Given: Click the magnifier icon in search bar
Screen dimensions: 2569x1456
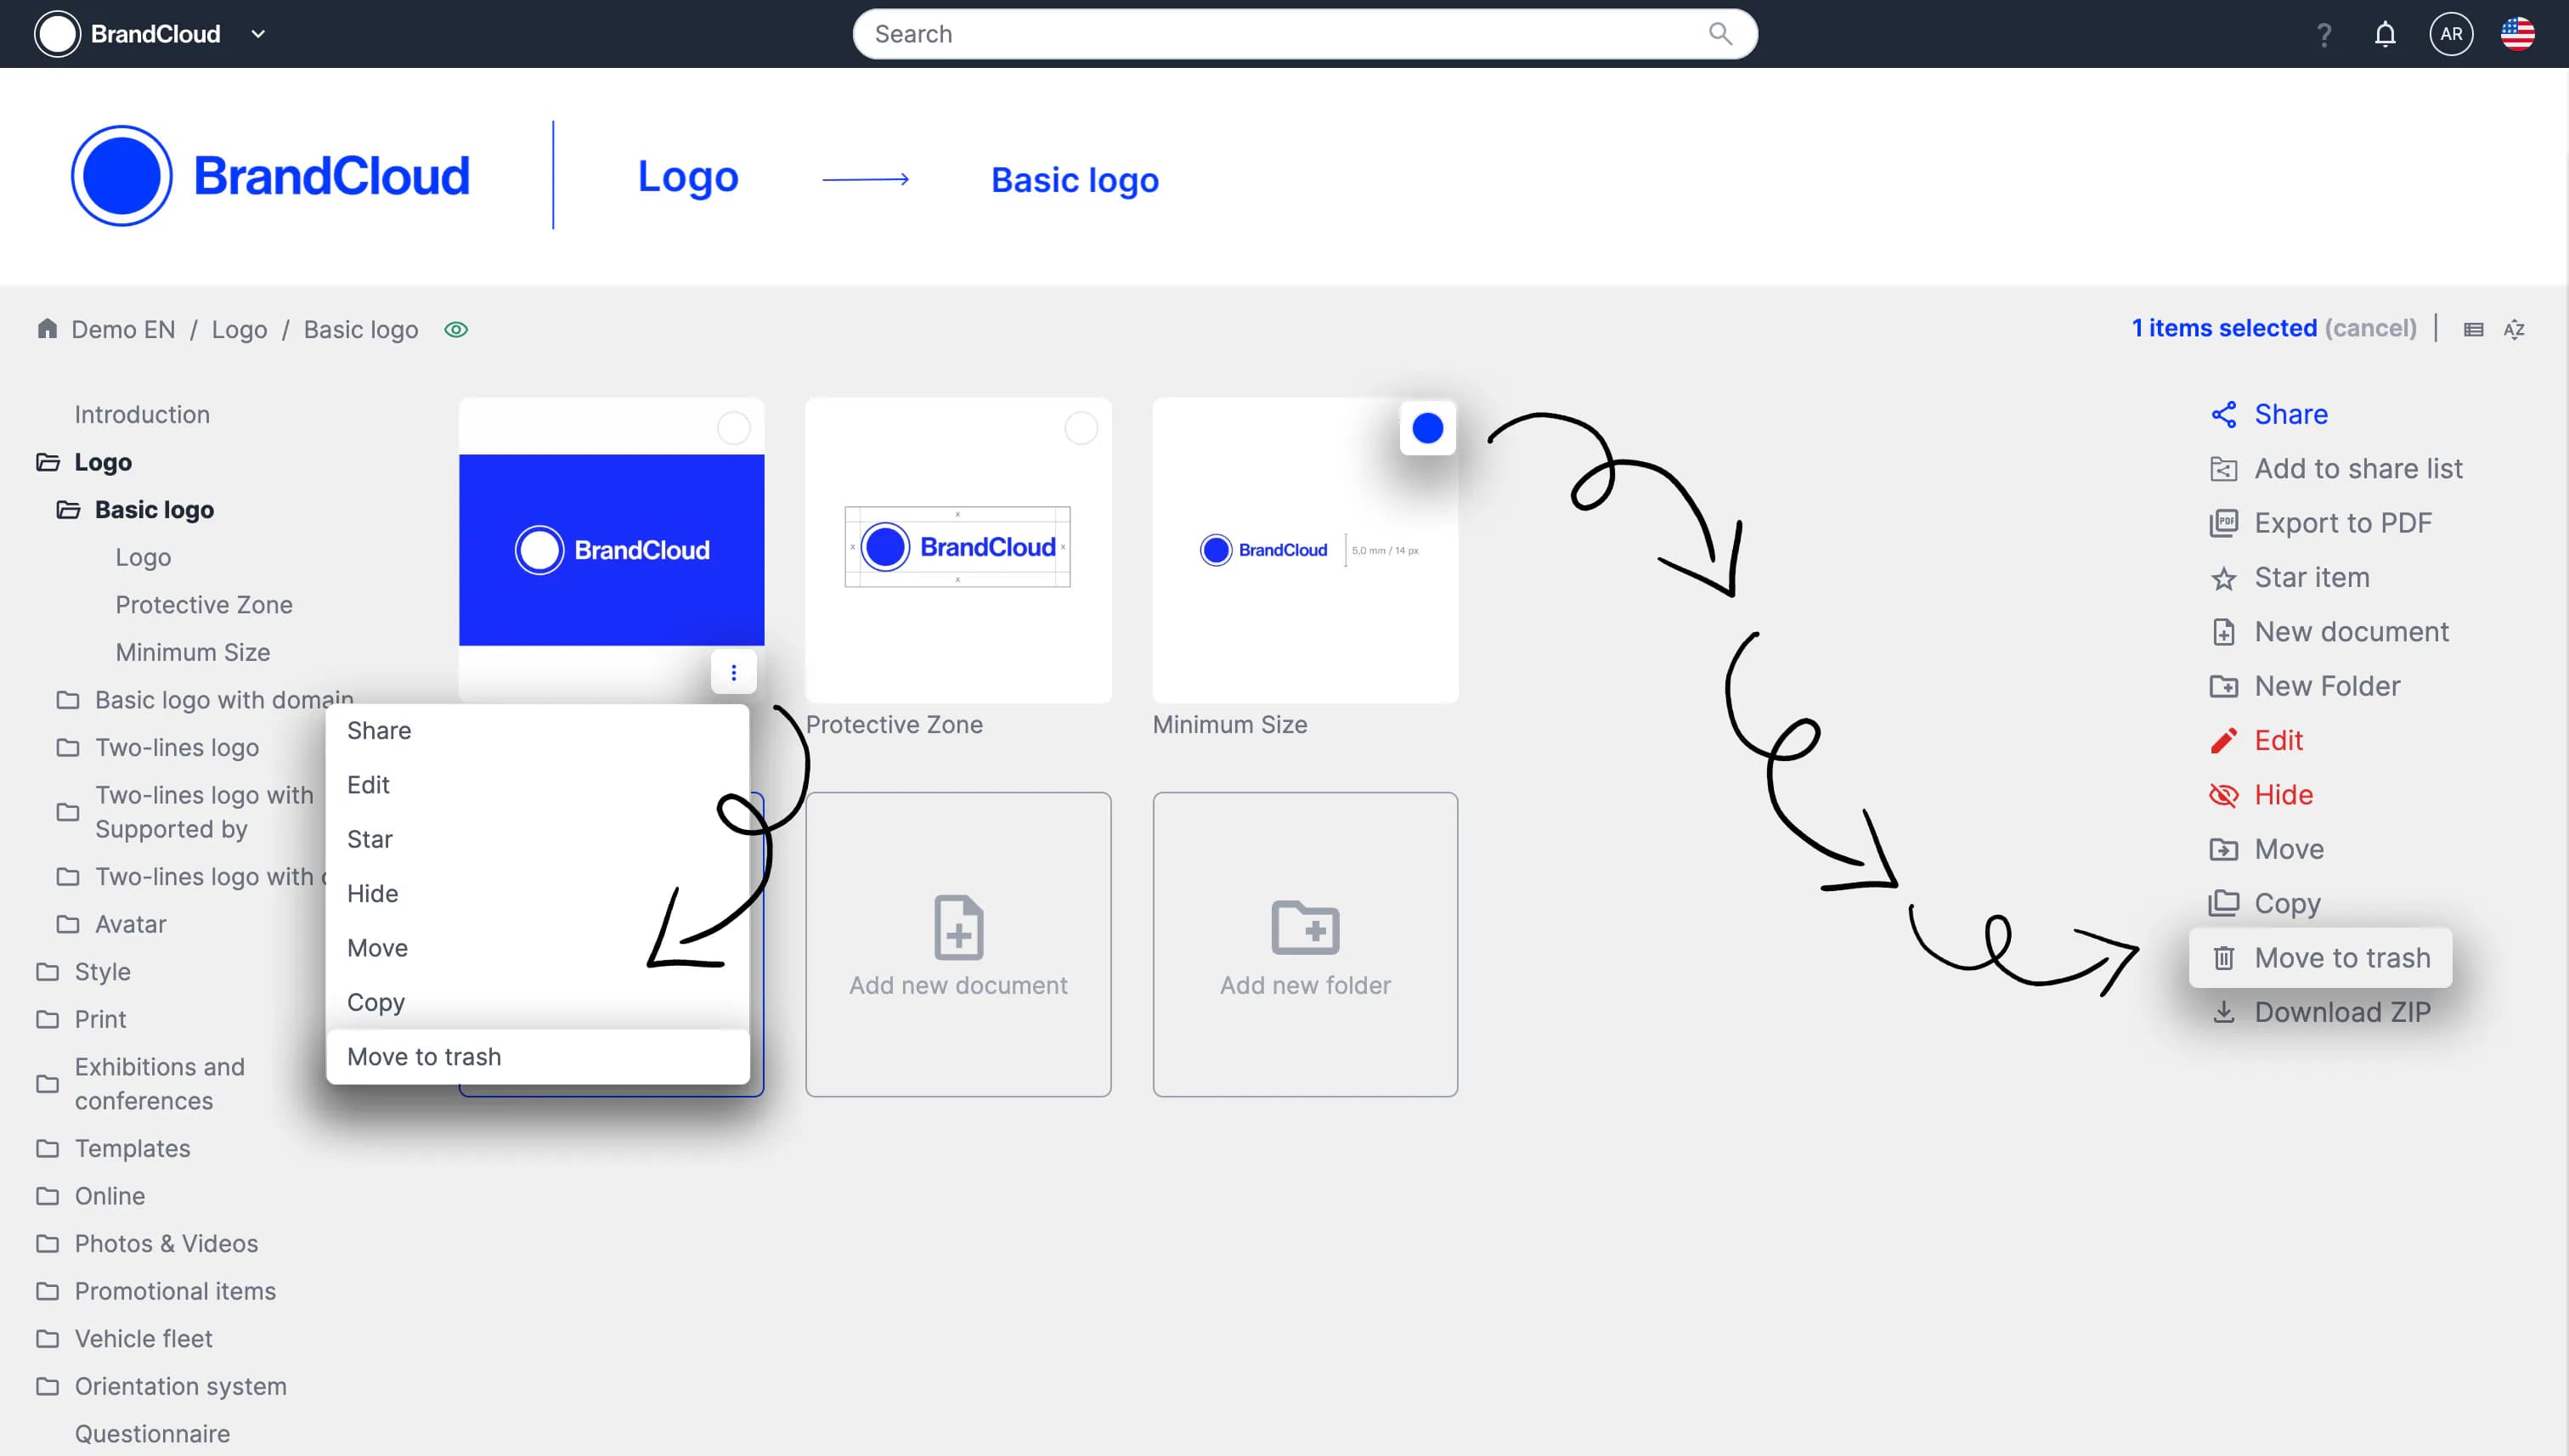Looking at the screenshot, I should pos(1720,34).
